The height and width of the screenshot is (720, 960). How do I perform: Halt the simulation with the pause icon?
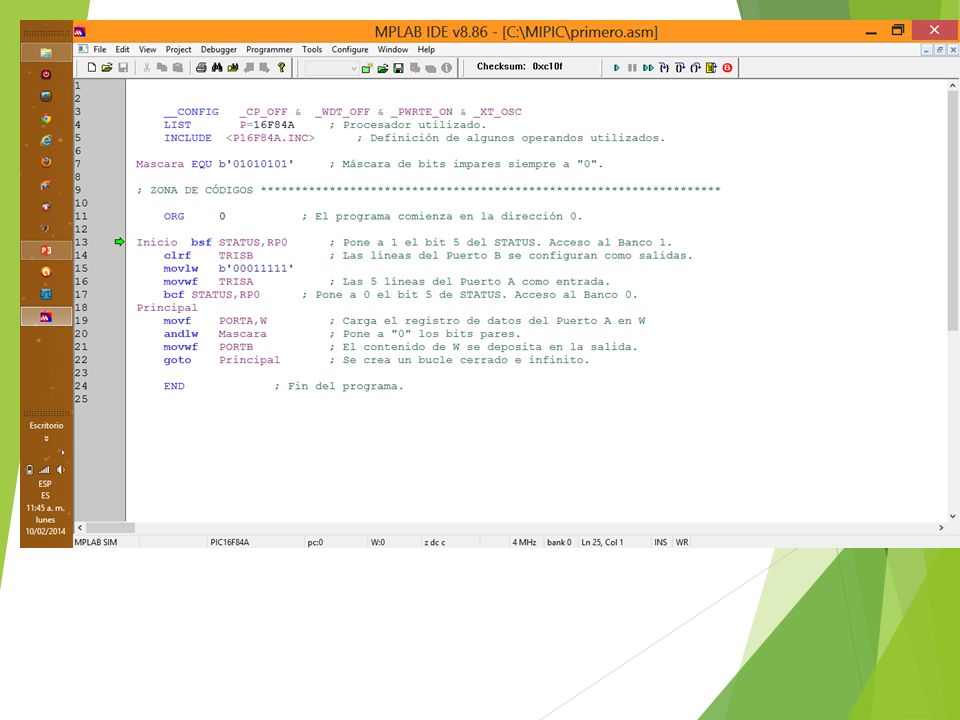tap(632, 68)
